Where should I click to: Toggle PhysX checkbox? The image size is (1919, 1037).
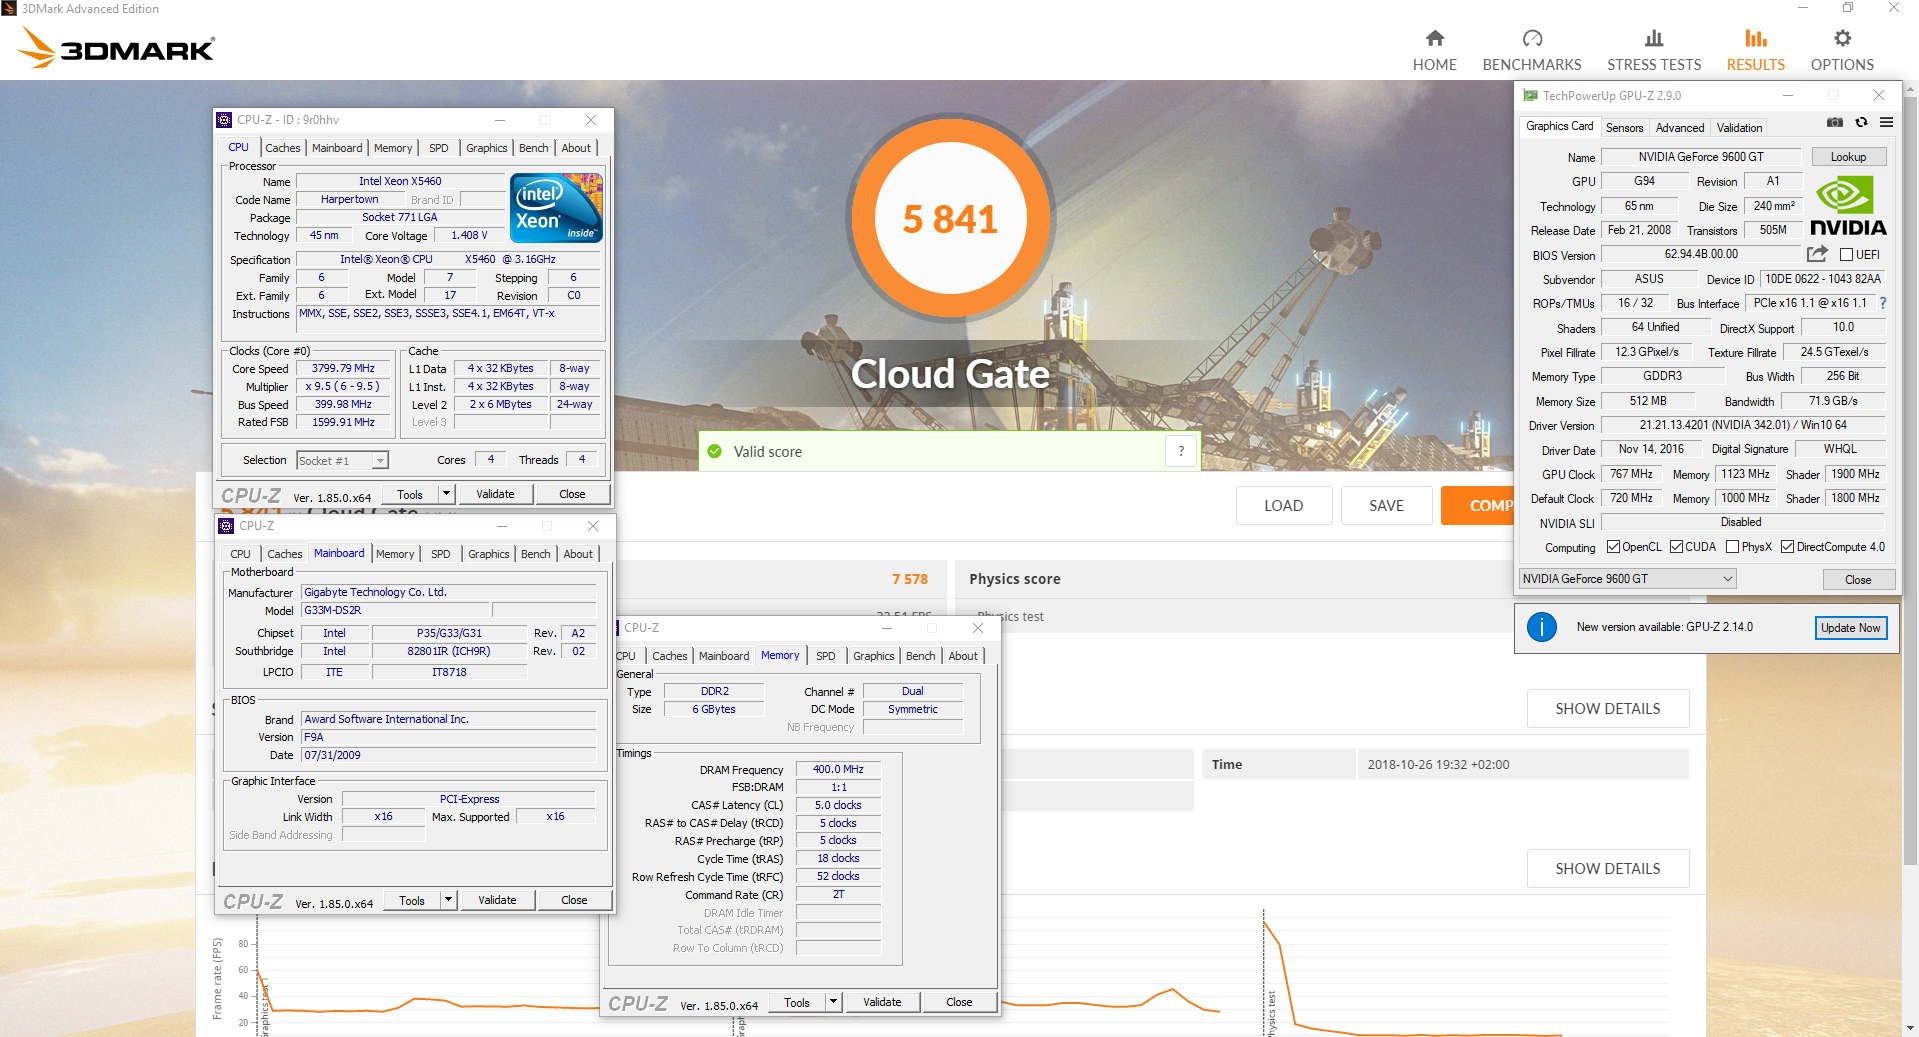click(1732, 547)
